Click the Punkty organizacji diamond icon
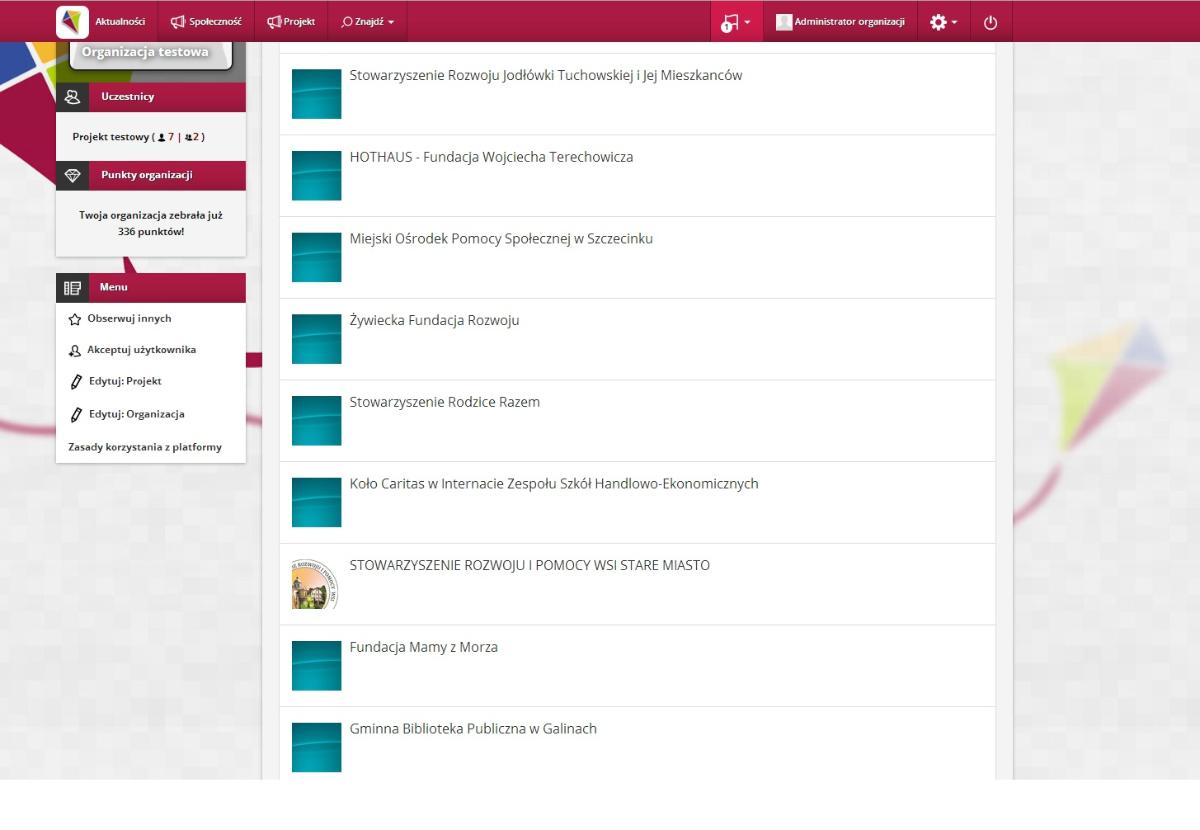Screen dimensions: 1200x830 pyautogui.click(x=72, y=175)
